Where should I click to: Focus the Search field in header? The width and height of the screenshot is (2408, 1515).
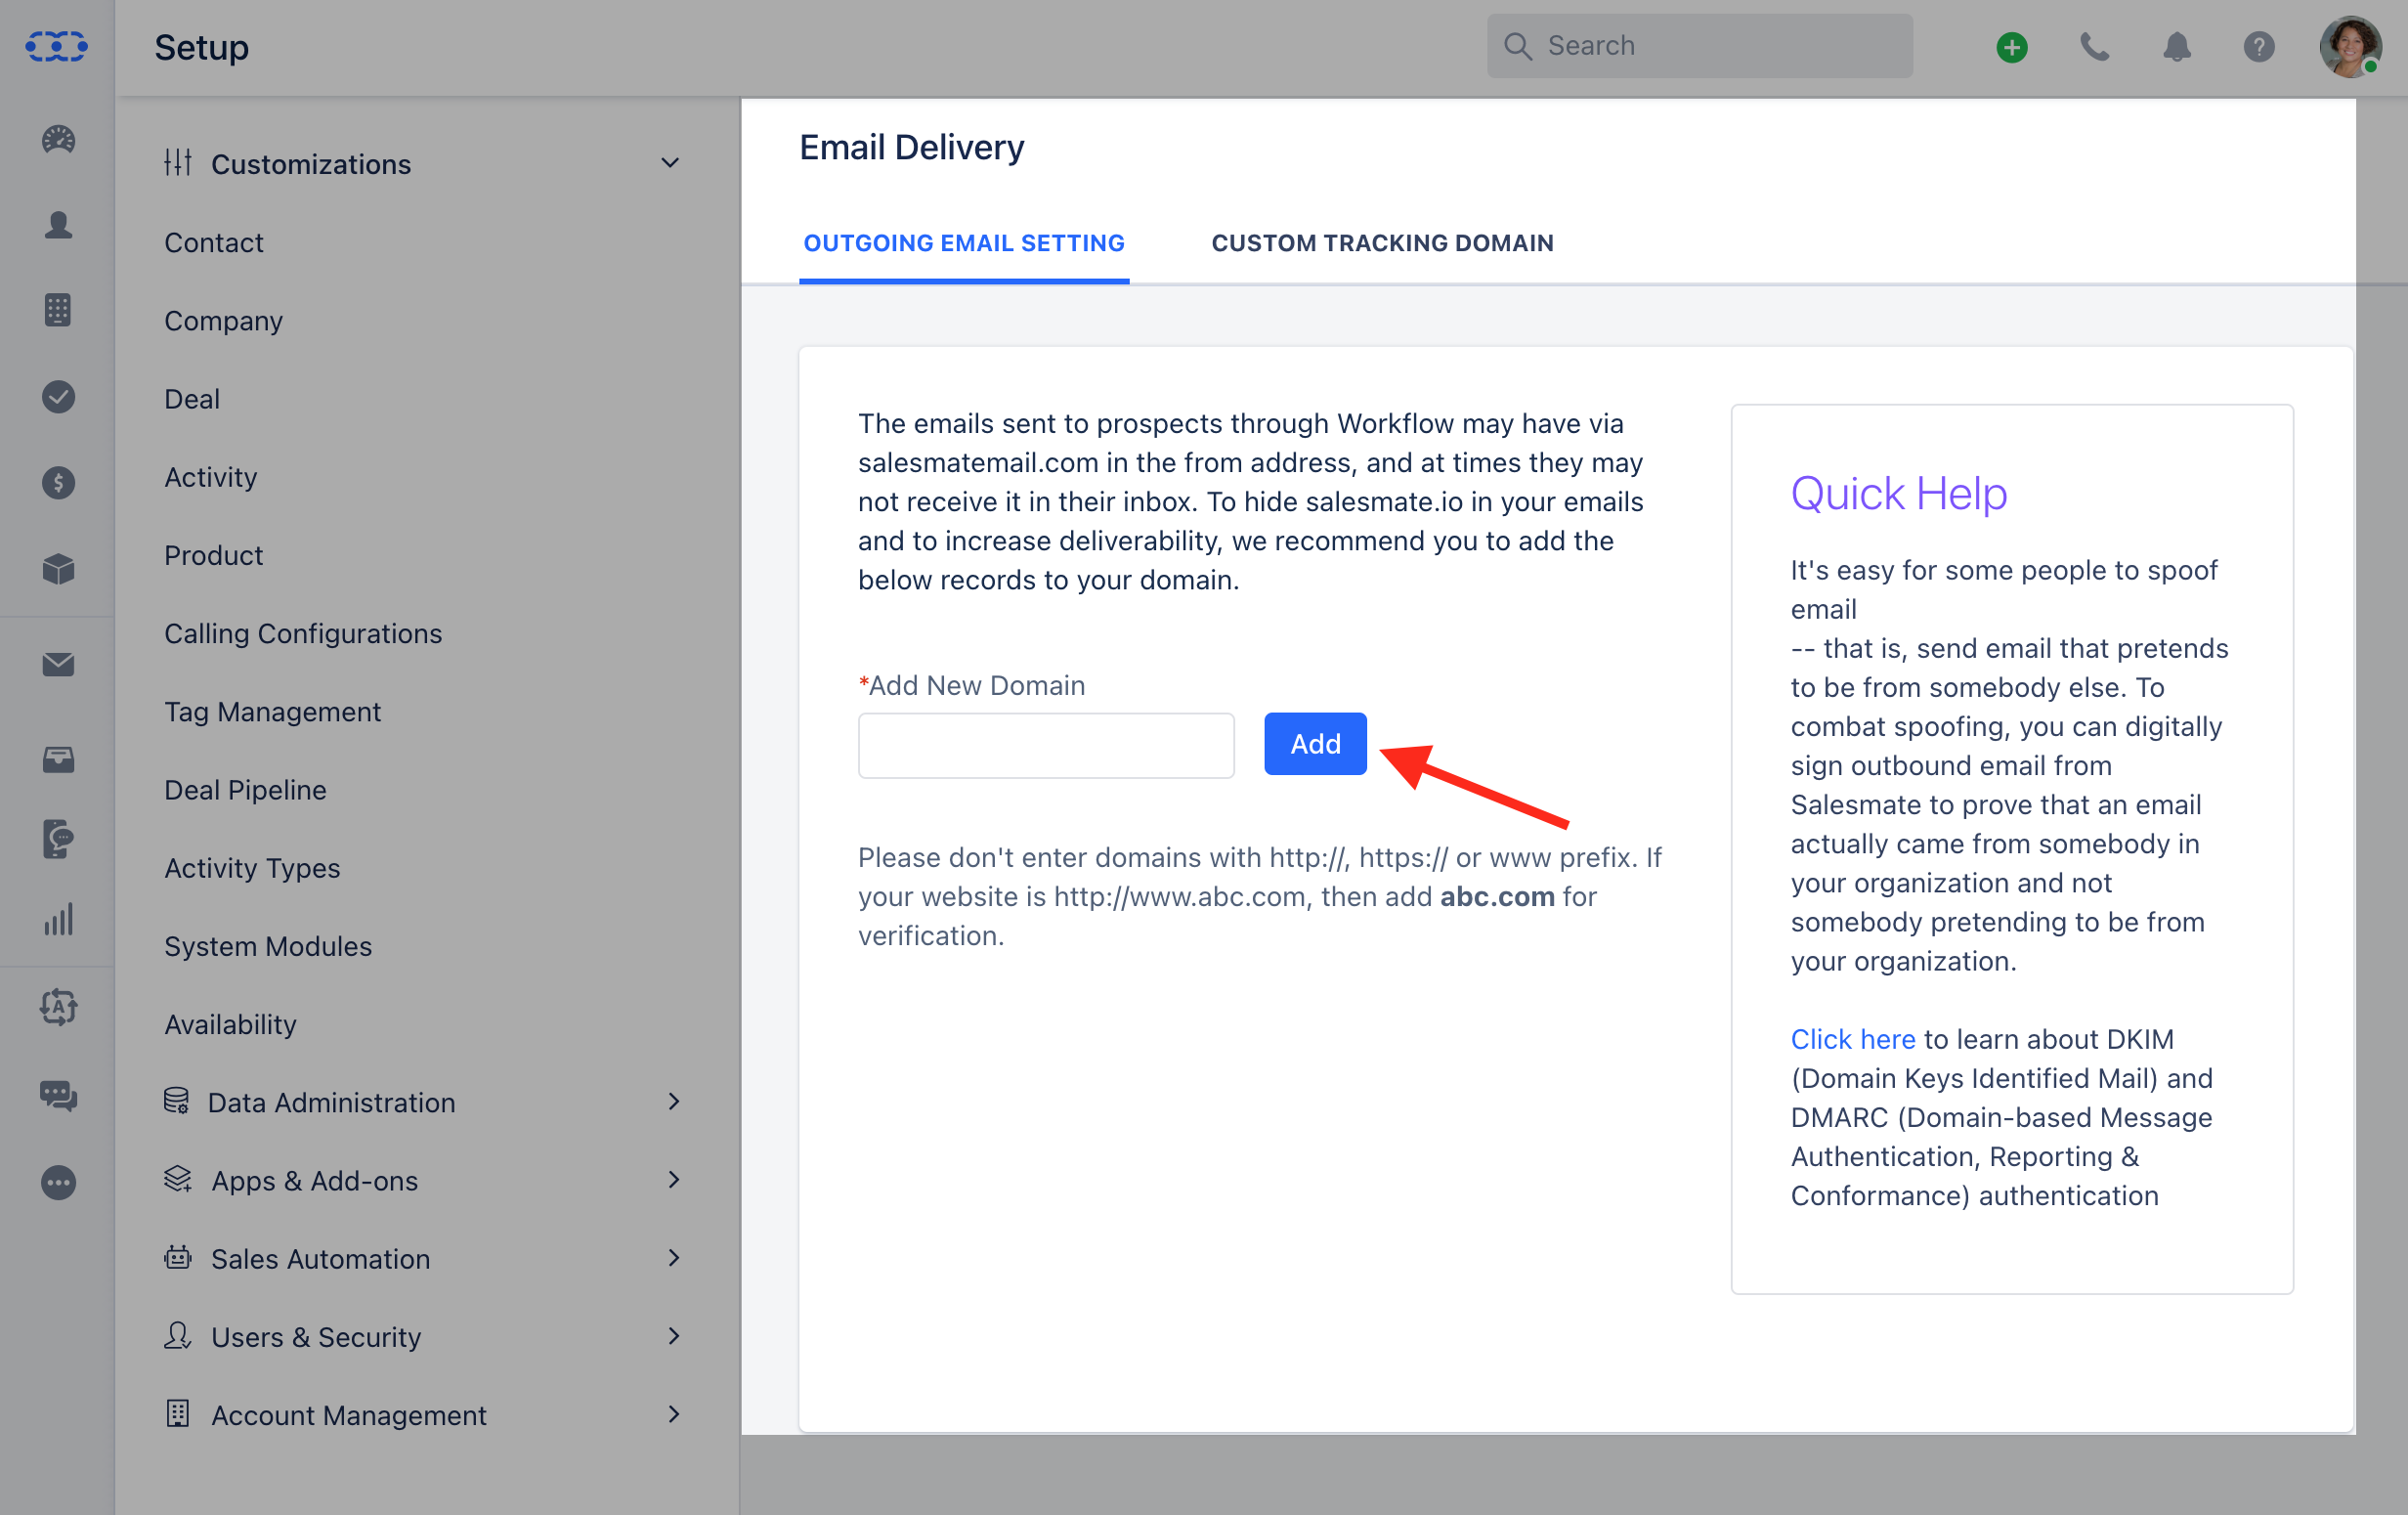pos(1699,46)
